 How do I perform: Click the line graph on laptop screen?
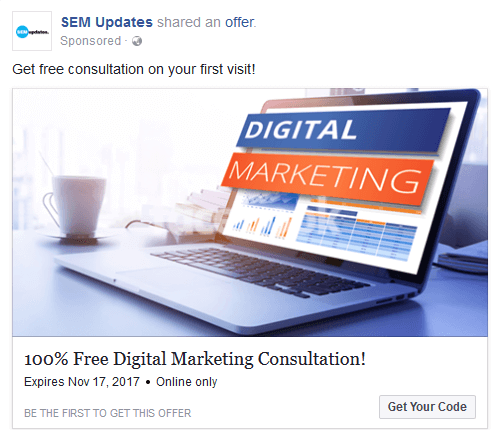269,201
